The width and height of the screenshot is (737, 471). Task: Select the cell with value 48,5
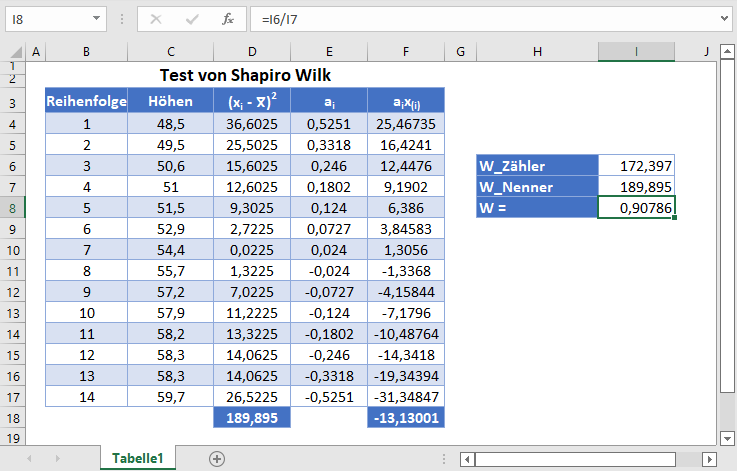click(171, 124)
